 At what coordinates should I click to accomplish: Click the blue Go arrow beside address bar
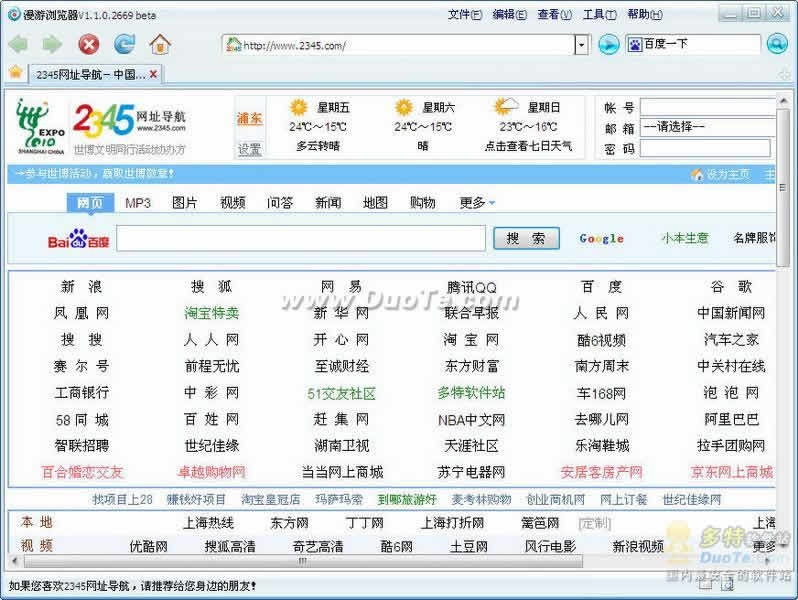pyautogui.click(x=608, y=45)
